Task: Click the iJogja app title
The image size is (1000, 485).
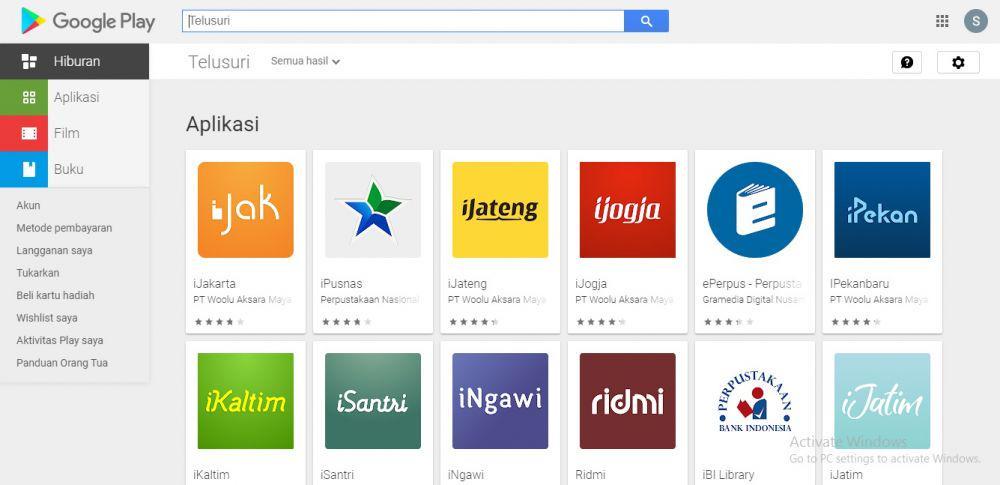Action: click(591, 283)
